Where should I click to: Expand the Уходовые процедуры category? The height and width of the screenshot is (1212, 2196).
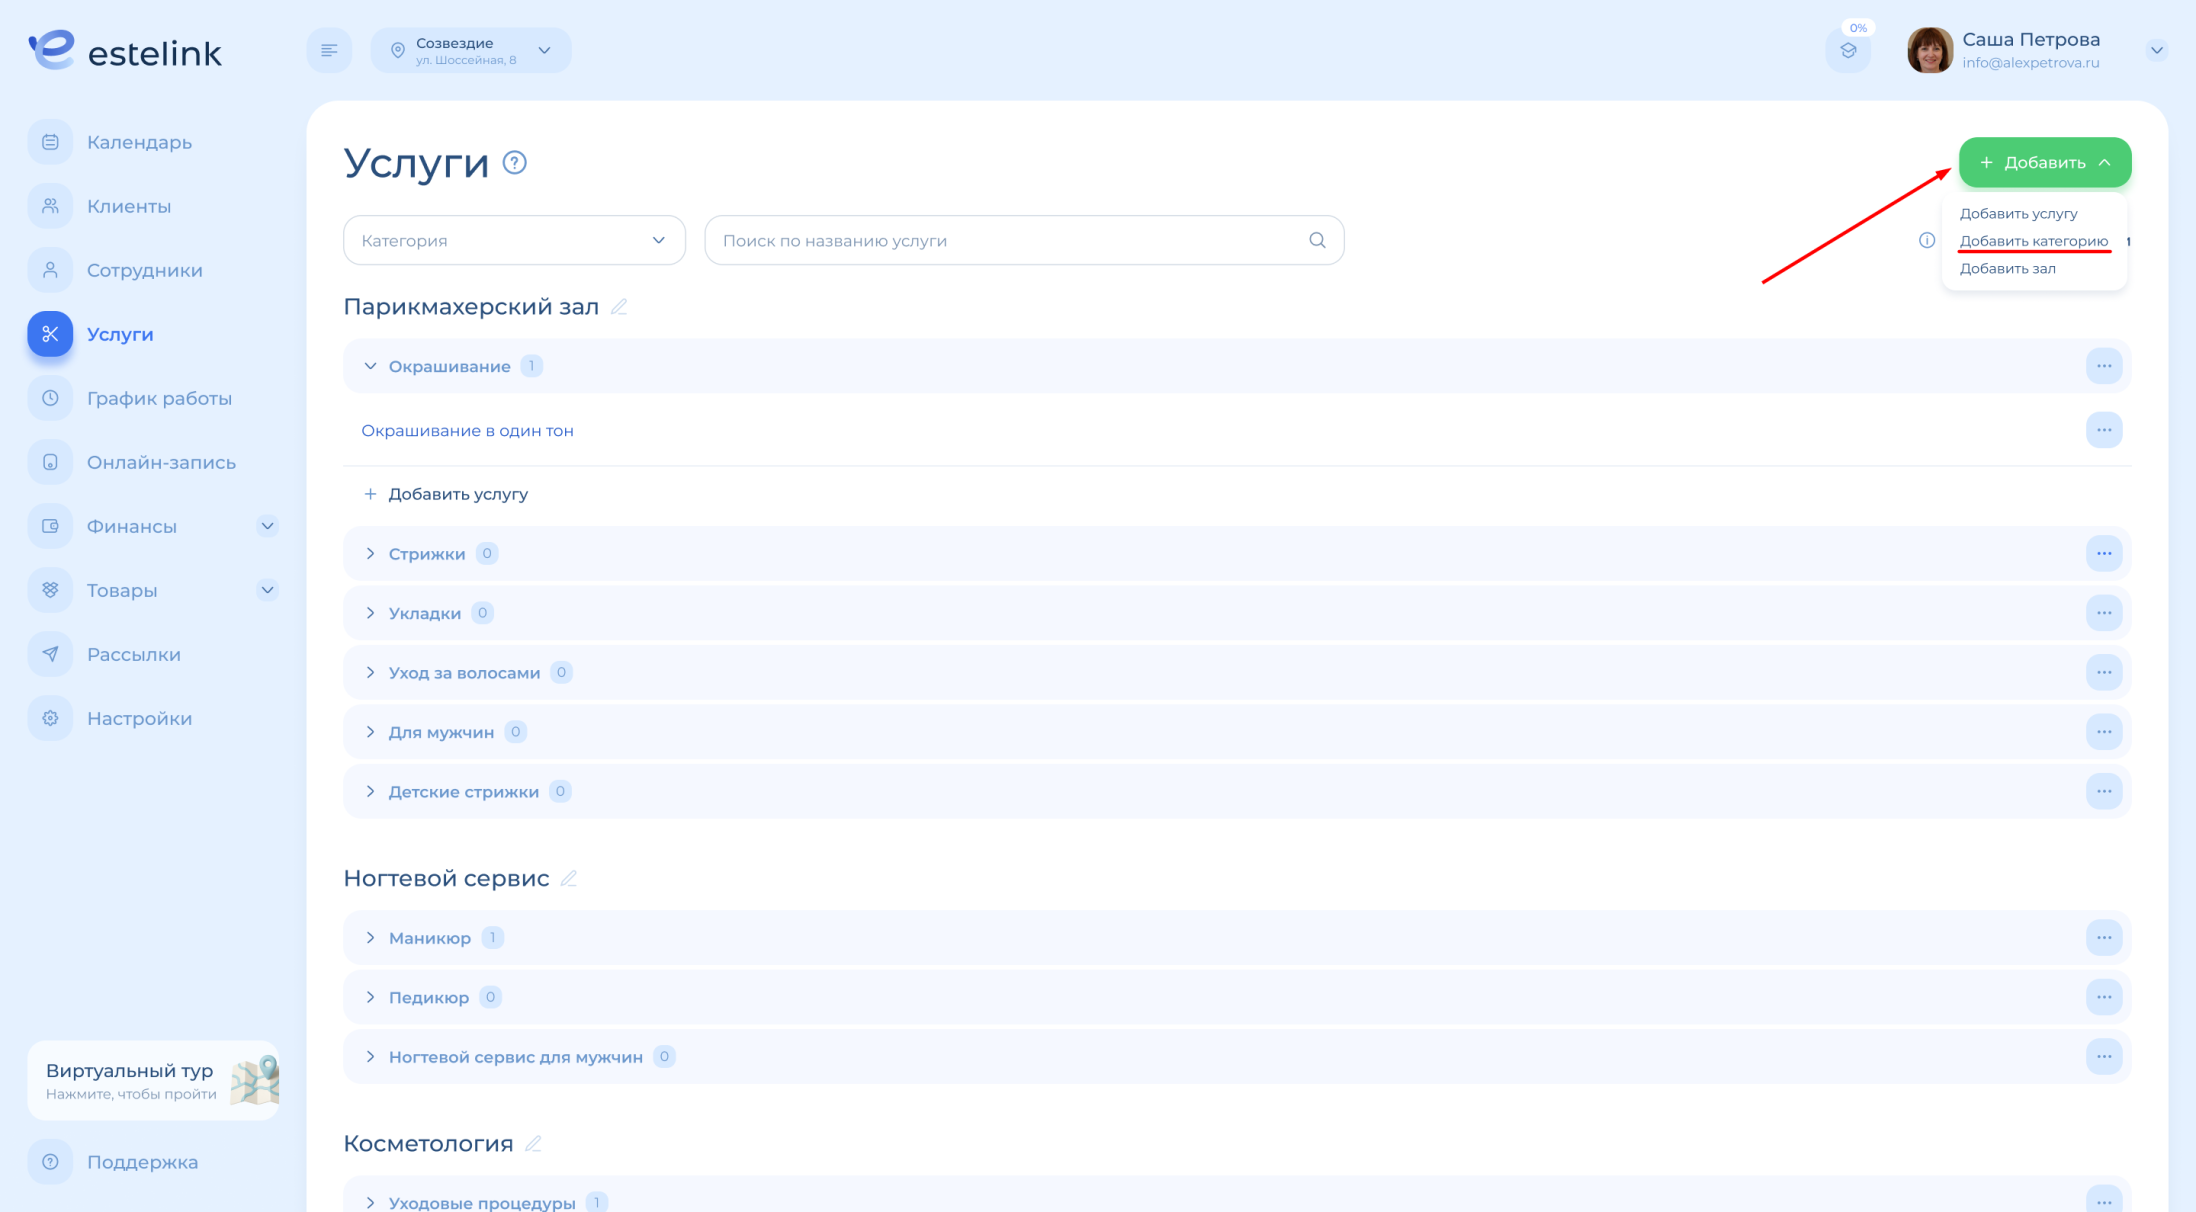coord(370,1202)
